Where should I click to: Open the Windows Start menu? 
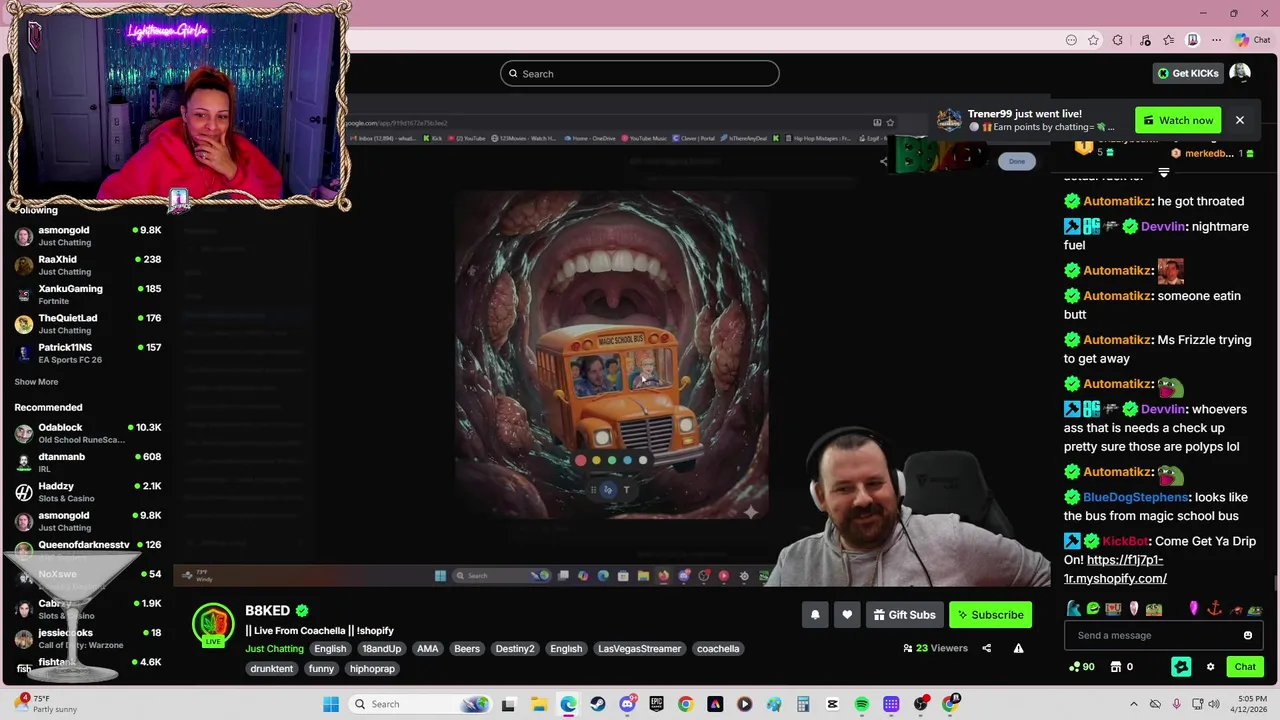point(331,704)
